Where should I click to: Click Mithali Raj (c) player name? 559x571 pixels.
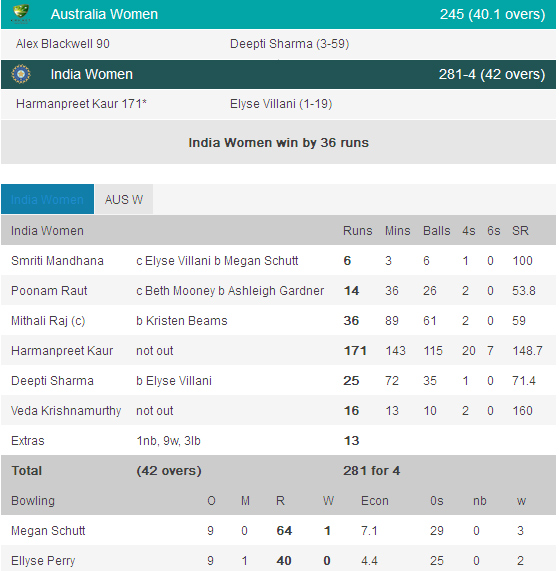point(48,321)
